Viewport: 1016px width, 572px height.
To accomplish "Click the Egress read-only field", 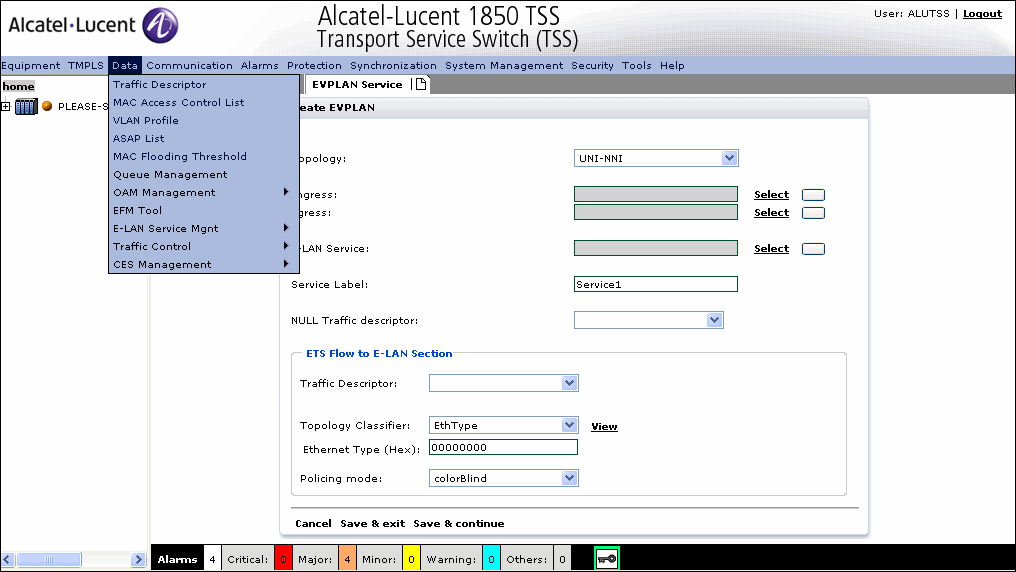I will pyautogui.click(x=656, y=212).
